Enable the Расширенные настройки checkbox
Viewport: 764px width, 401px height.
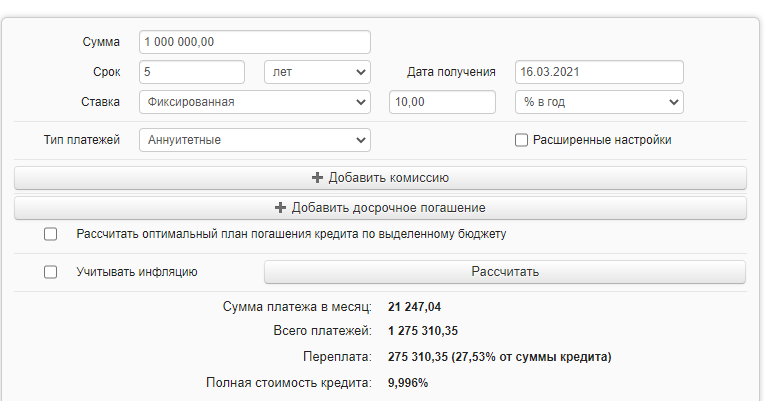coord(521,140)
